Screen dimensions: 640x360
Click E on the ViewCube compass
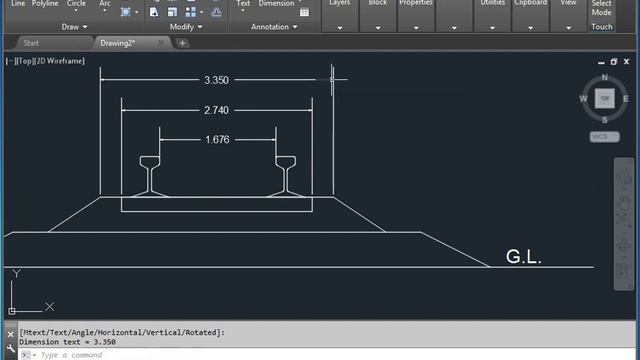click(626, 99)
